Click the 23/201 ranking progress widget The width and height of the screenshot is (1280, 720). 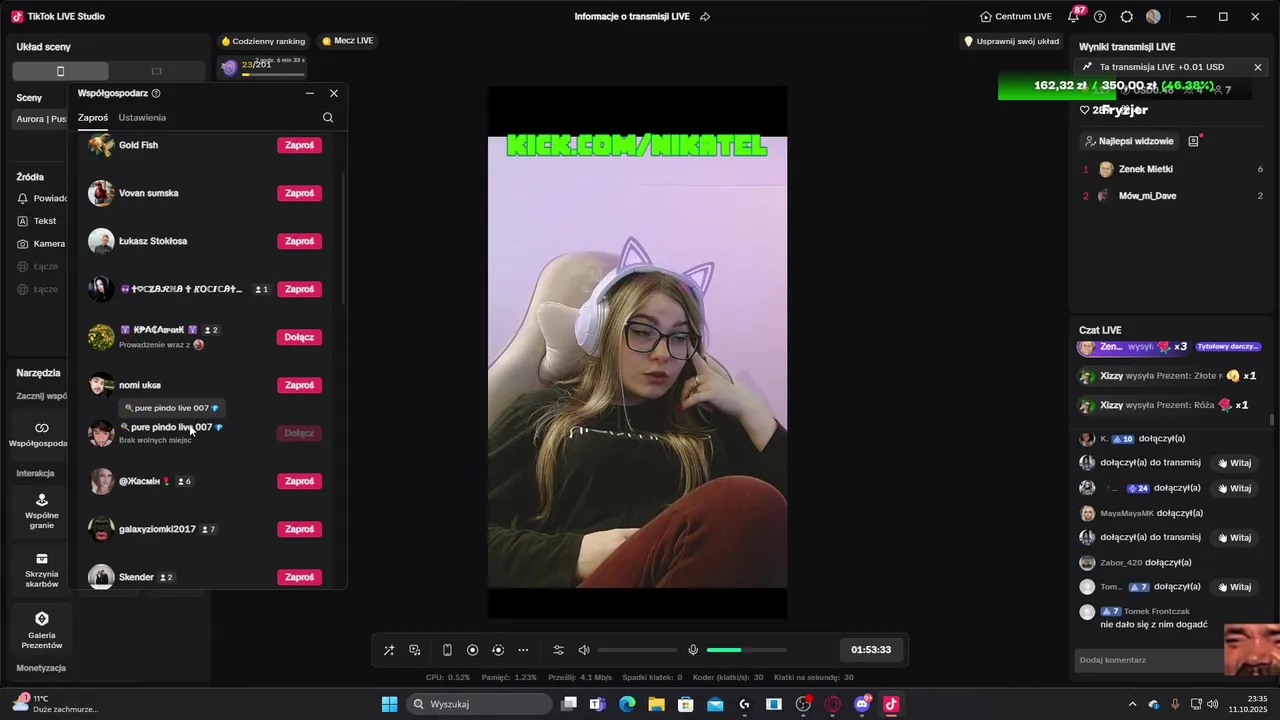coord(263,66)
